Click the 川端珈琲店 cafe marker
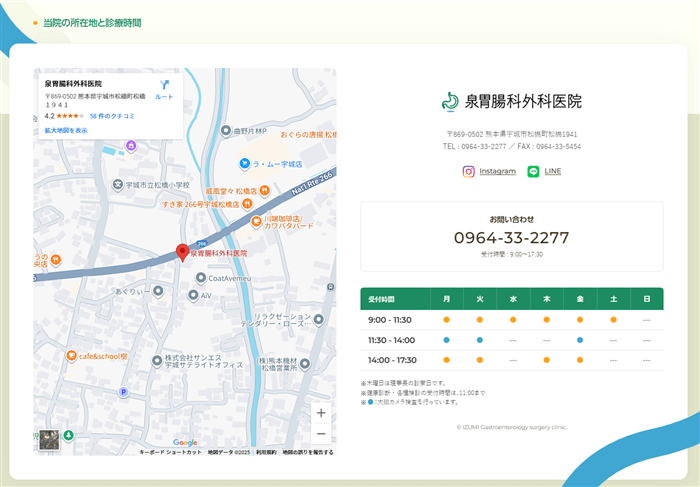 (x=256, y=221)
